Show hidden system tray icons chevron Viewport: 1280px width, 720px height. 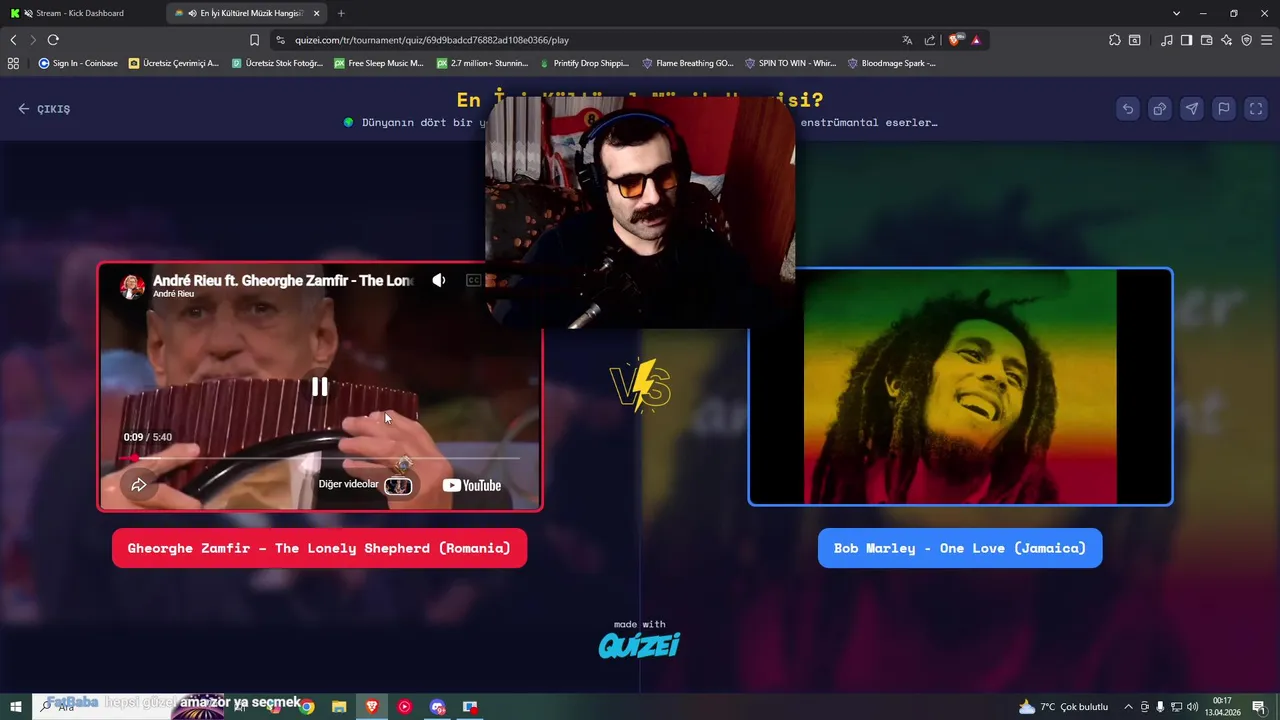[x=1128, y=707]
